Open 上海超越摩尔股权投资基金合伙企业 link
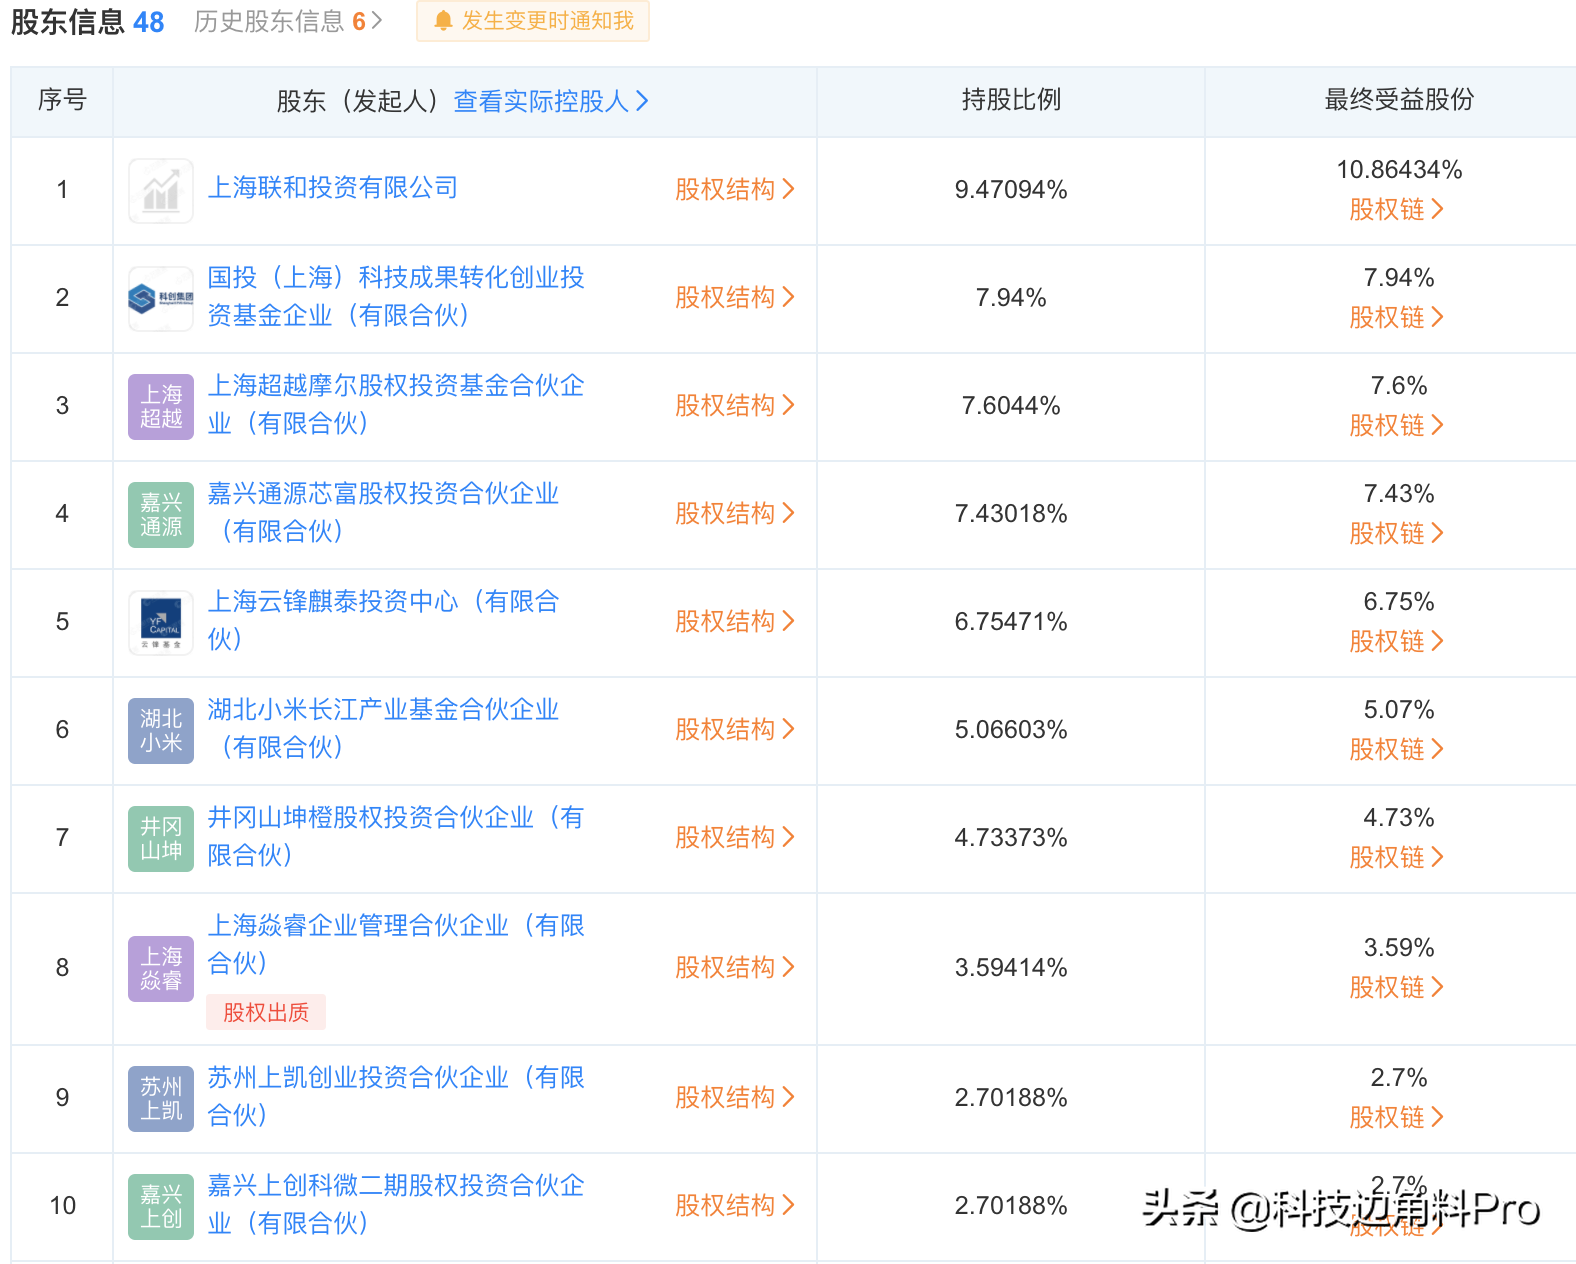 click(396, 404)
